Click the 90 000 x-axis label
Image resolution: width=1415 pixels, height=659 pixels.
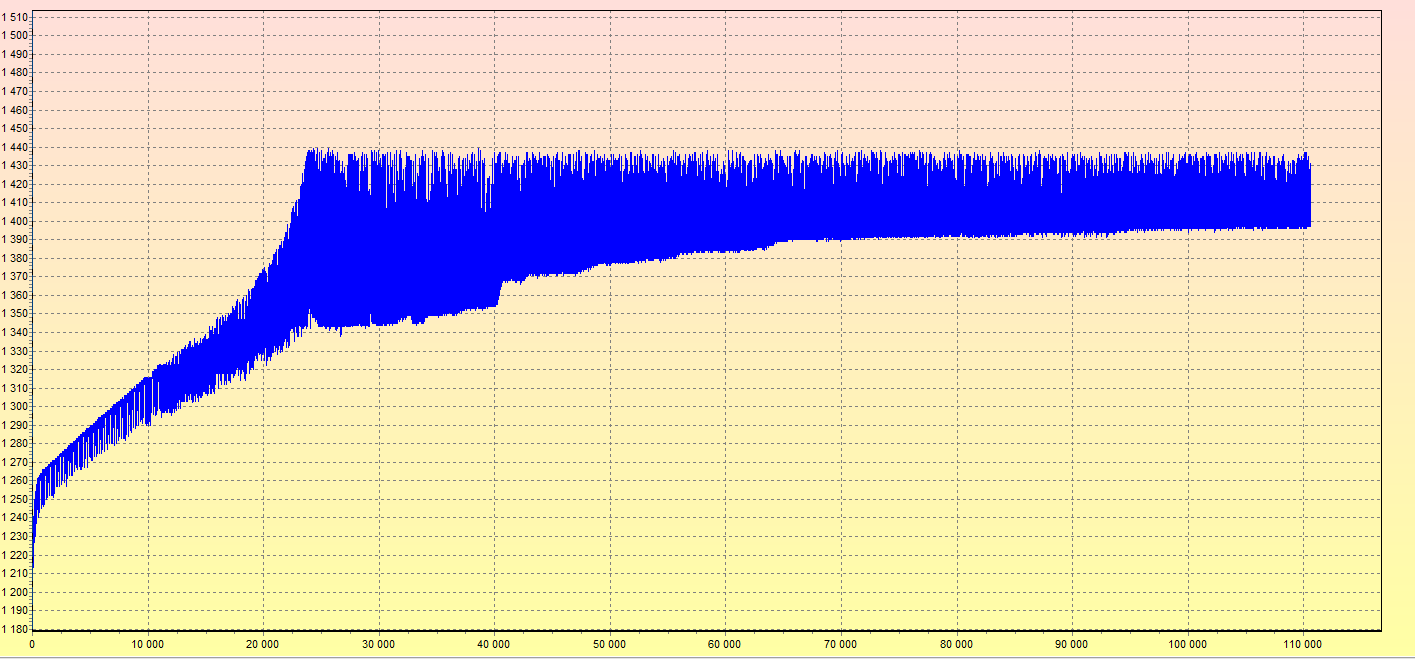[x=1072, y=644]
